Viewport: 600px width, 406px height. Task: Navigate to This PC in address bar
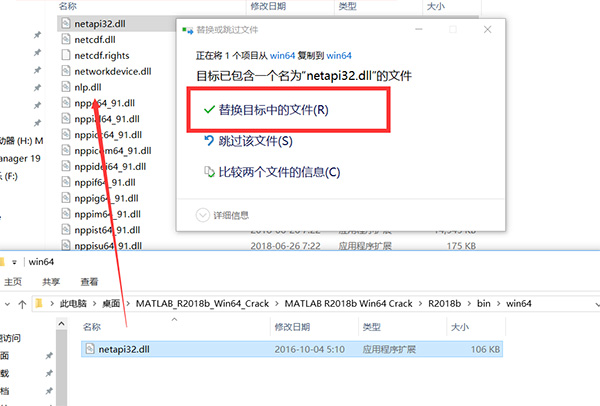click(x=73, y=304)
